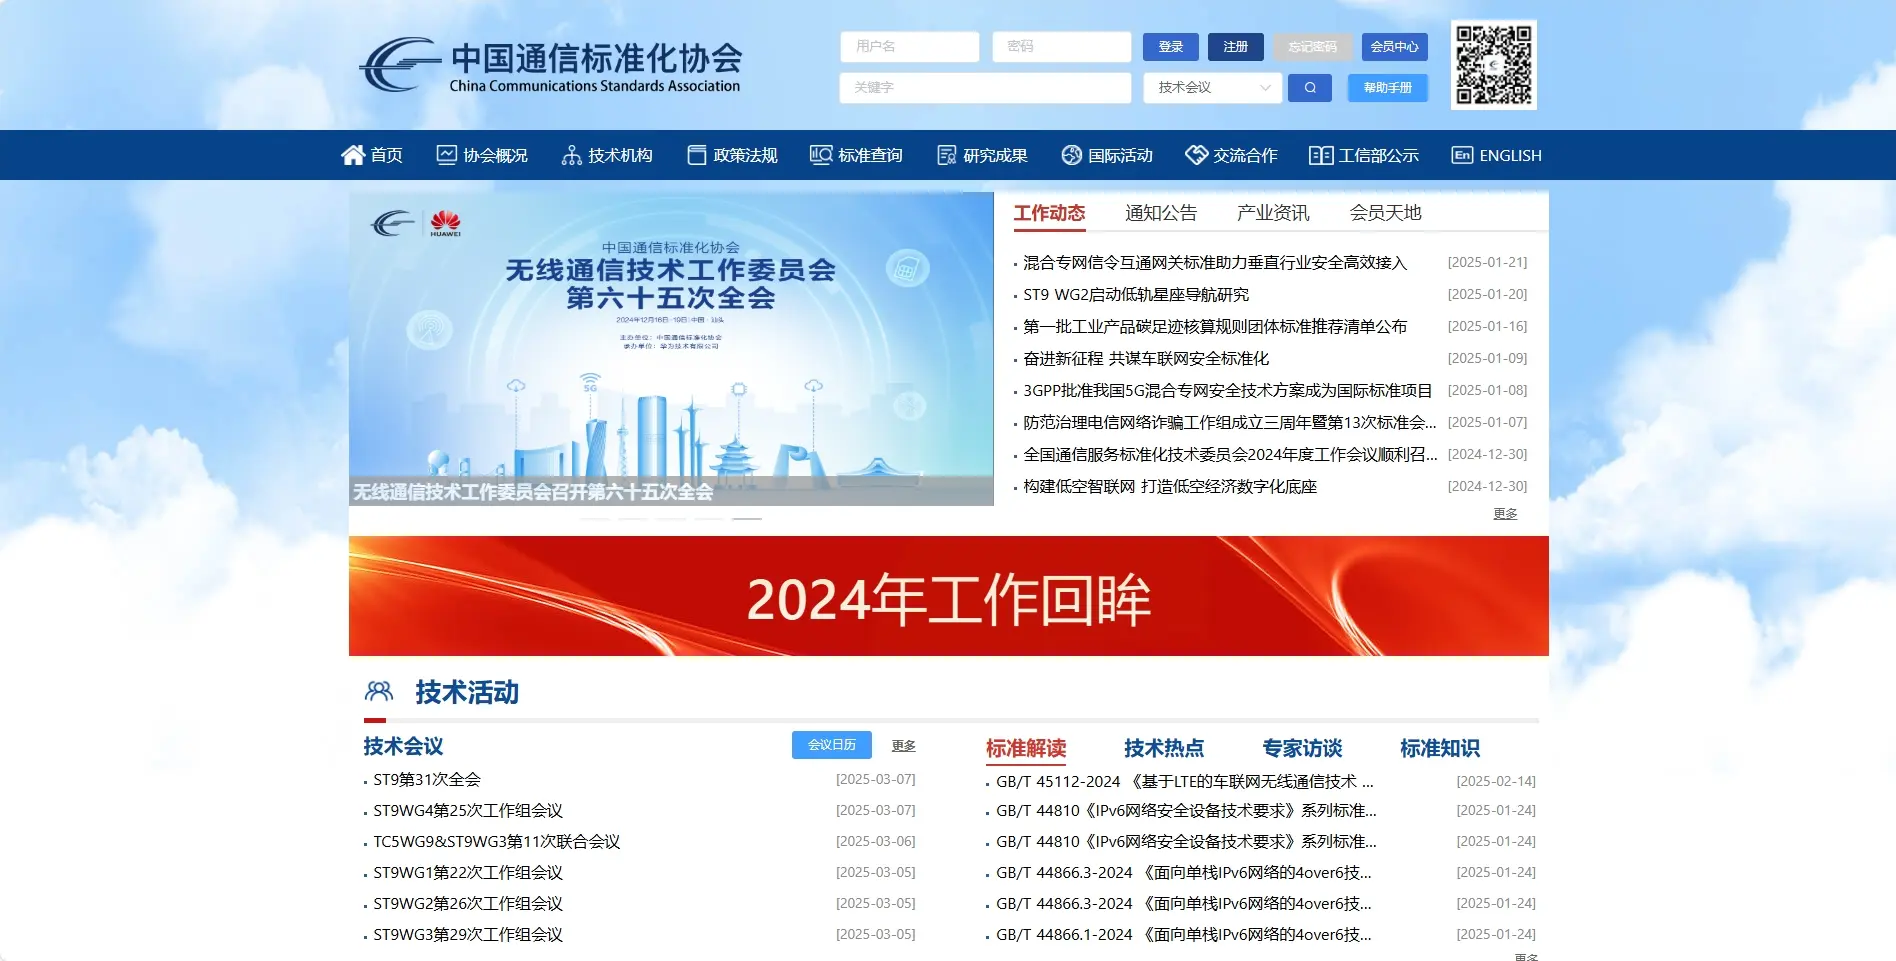Open the 技术会议 search category dropdown
1896x961 pixels.
[1211, 87]
